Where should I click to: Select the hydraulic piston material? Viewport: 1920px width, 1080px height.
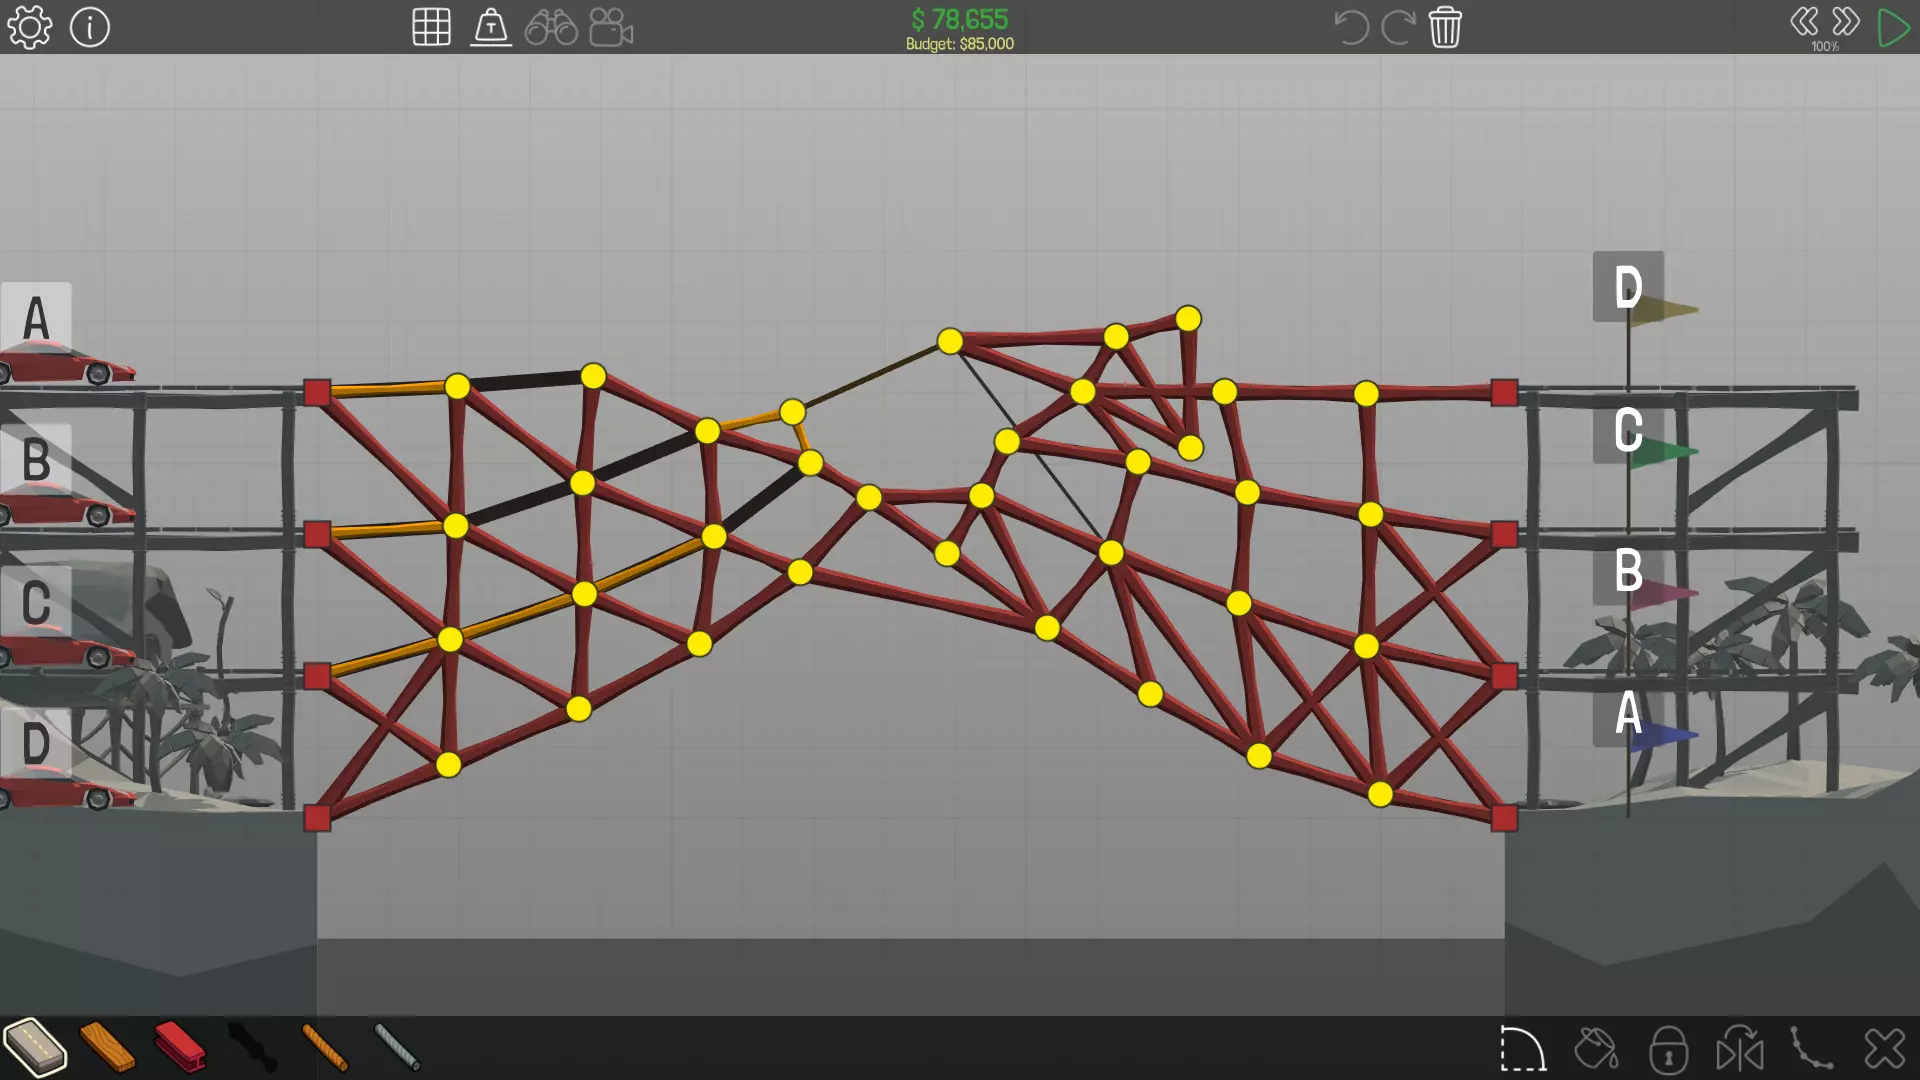click(252, 1047)
